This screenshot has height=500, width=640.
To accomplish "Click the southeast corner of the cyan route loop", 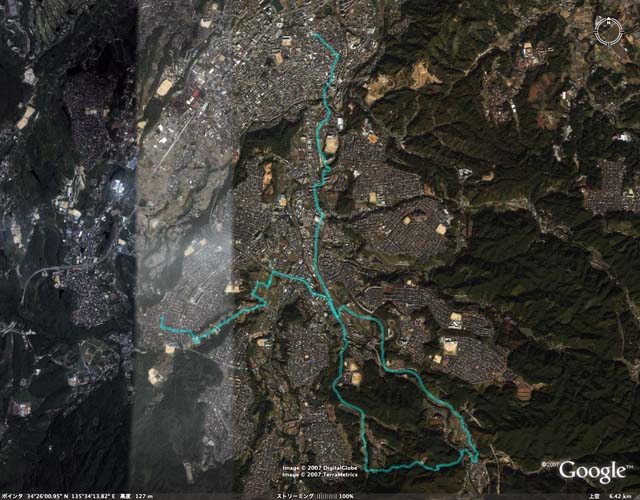I will coord(475,460).
